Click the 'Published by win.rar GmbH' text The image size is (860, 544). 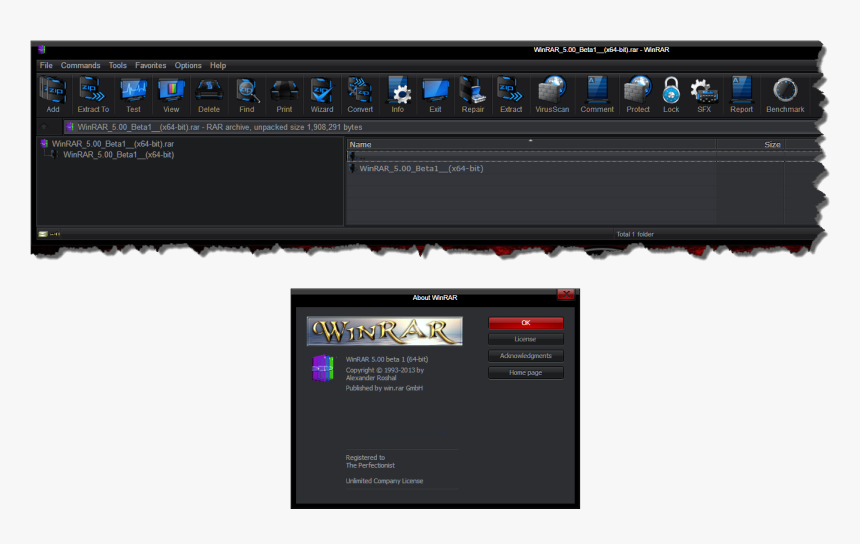384,388
